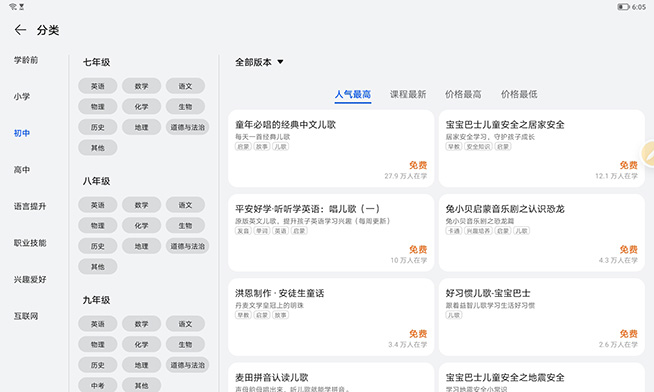This screenshot has height=392, width=654.
Task: Choose the 价格最高 sorting tab
Action: 463,94
